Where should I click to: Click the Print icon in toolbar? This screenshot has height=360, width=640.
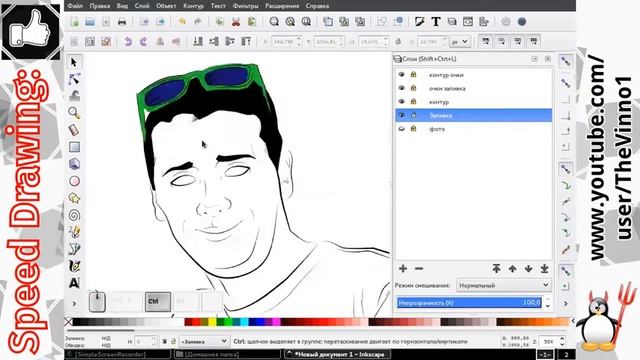pyautogui.click(x=122, y=22)
